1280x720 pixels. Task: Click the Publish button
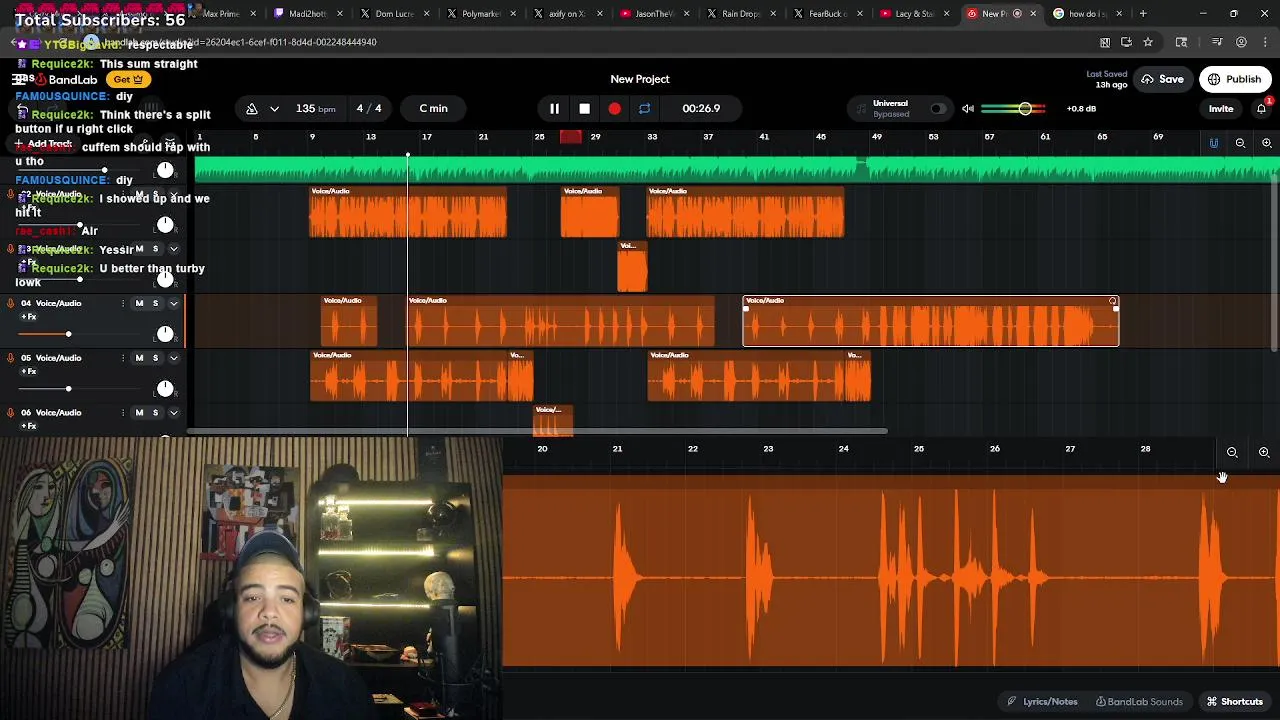[1235, 79]
